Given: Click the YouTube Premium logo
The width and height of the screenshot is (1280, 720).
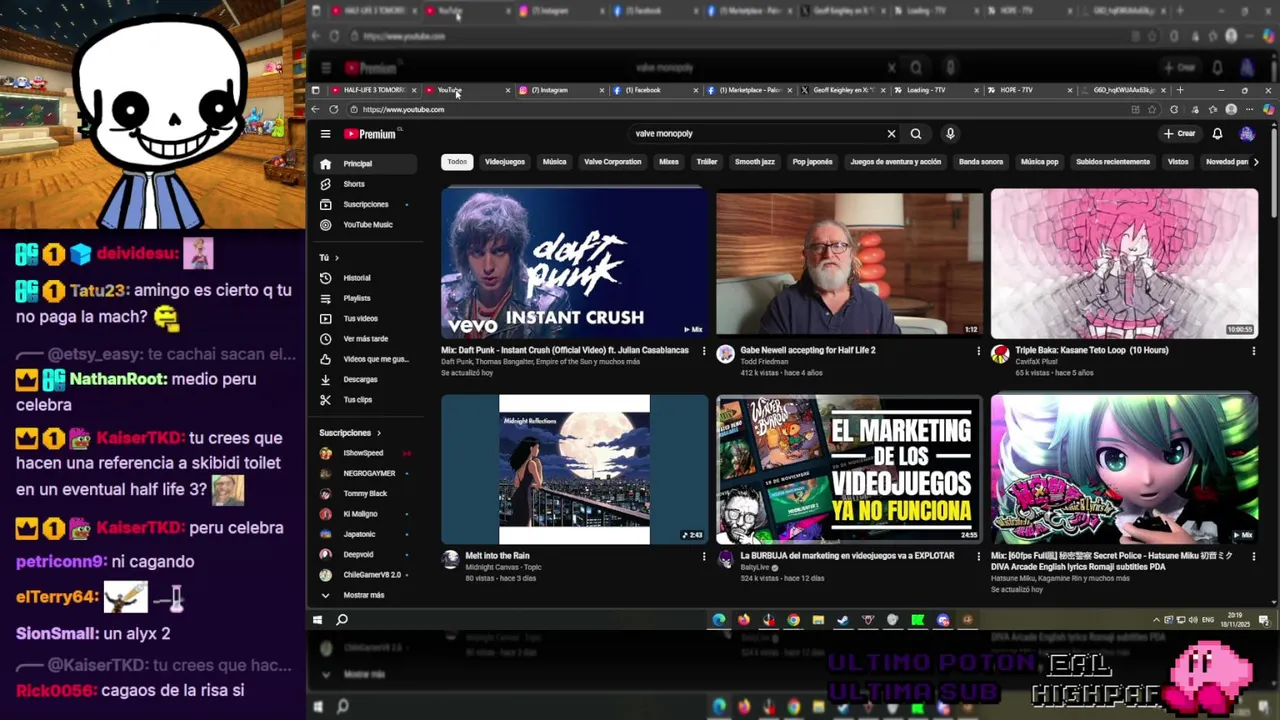Looking at the screenshot, I should point(372,134).
